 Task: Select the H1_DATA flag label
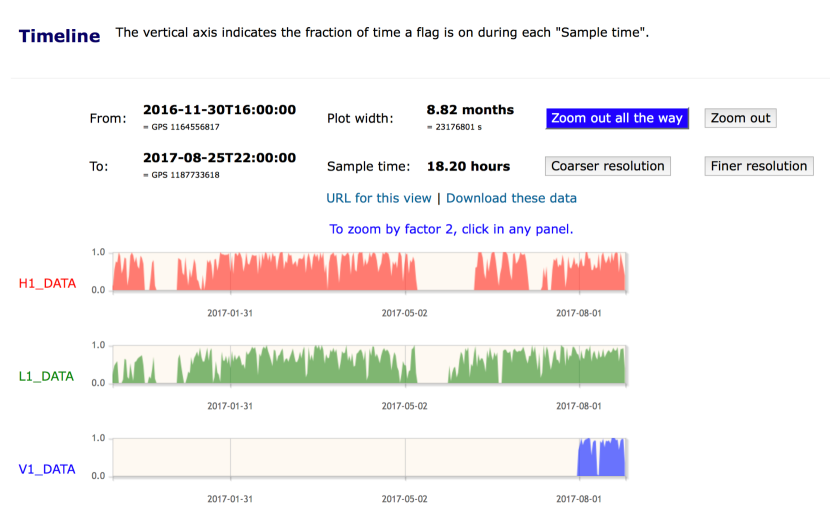(47, 283)
